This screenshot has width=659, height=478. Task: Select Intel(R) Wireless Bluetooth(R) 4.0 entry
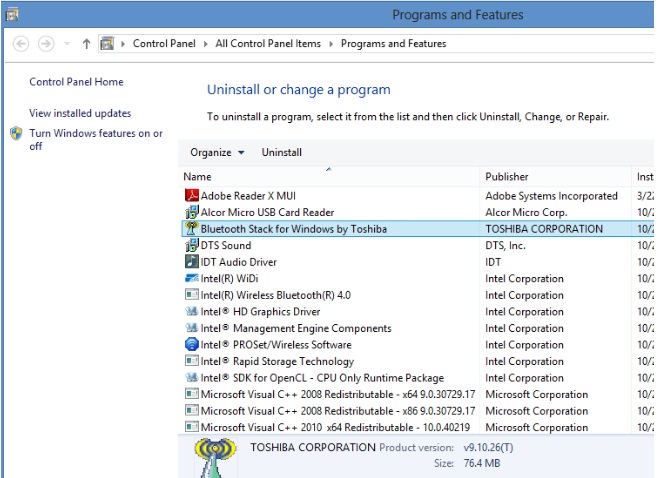click(275, 295)
